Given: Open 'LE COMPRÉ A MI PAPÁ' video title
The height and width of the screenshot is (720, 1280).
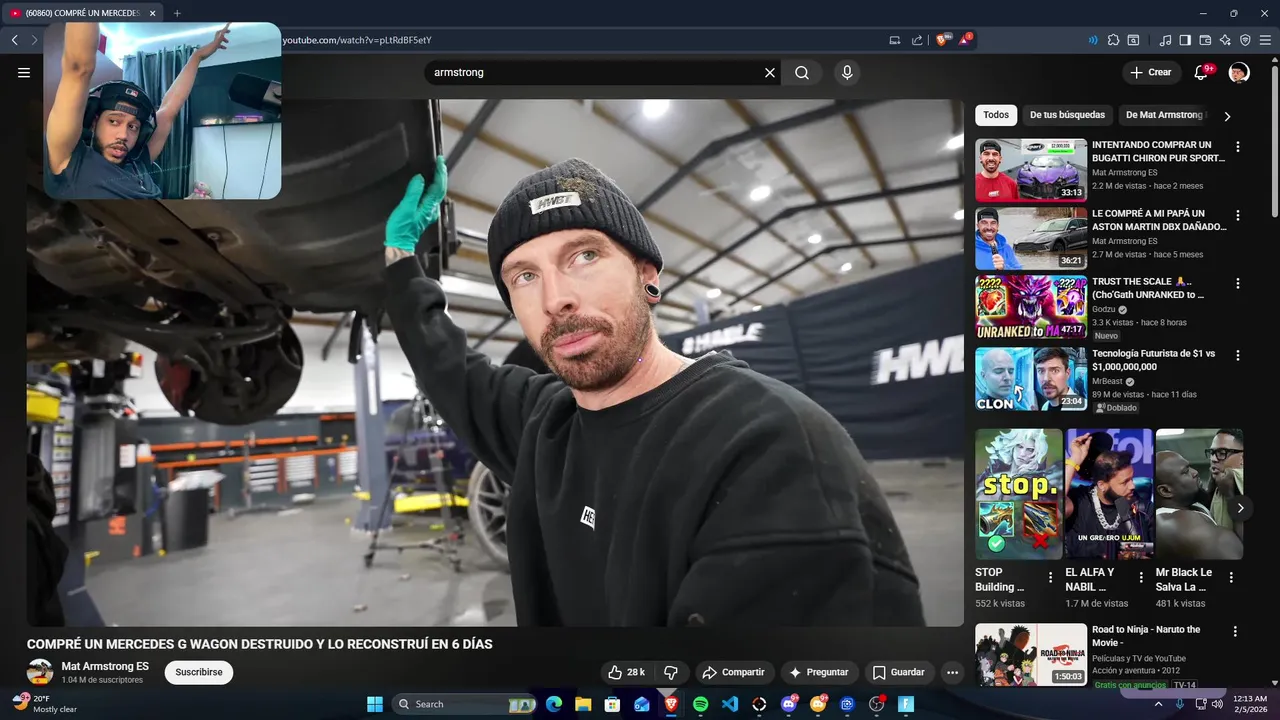Looking at the screenshot, I should [1158, 220].
